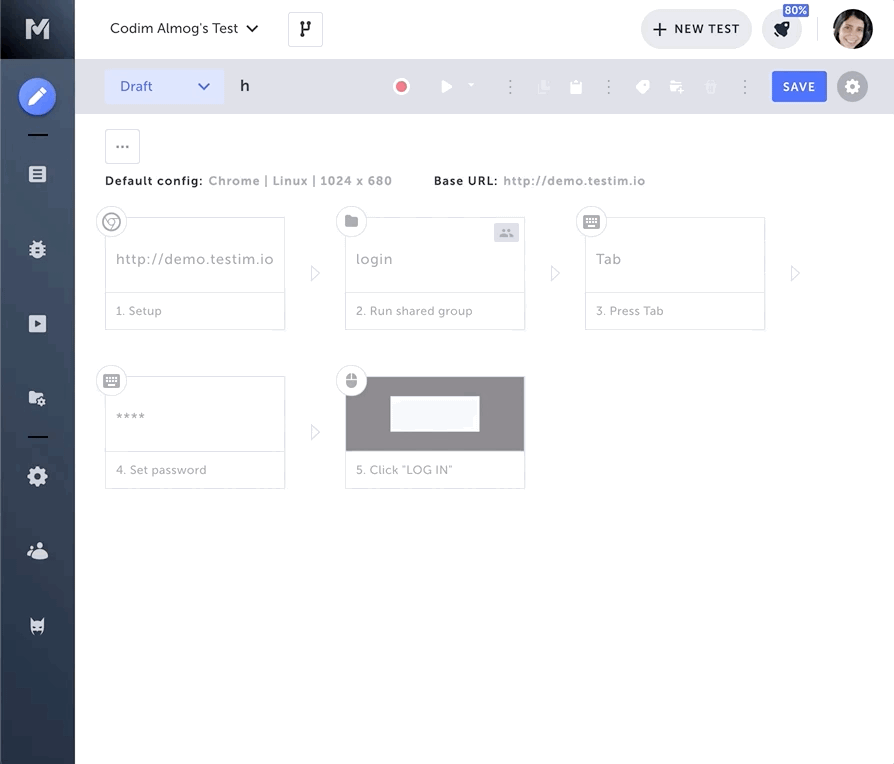Click the Chrome default config link
The width and height of the screenshot is (894, 764).
[x=234, y=181]
